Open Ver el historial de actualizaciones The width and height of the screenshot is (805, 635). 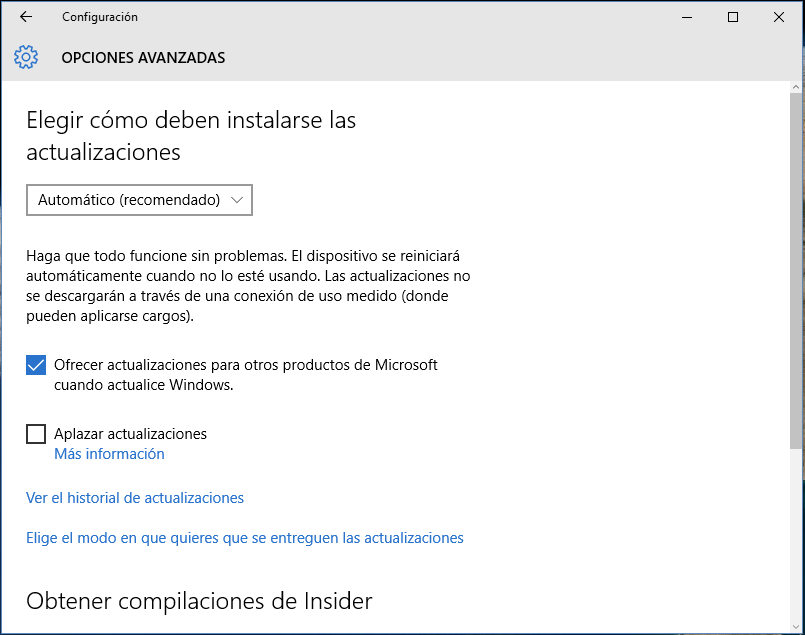coord(135,498)
